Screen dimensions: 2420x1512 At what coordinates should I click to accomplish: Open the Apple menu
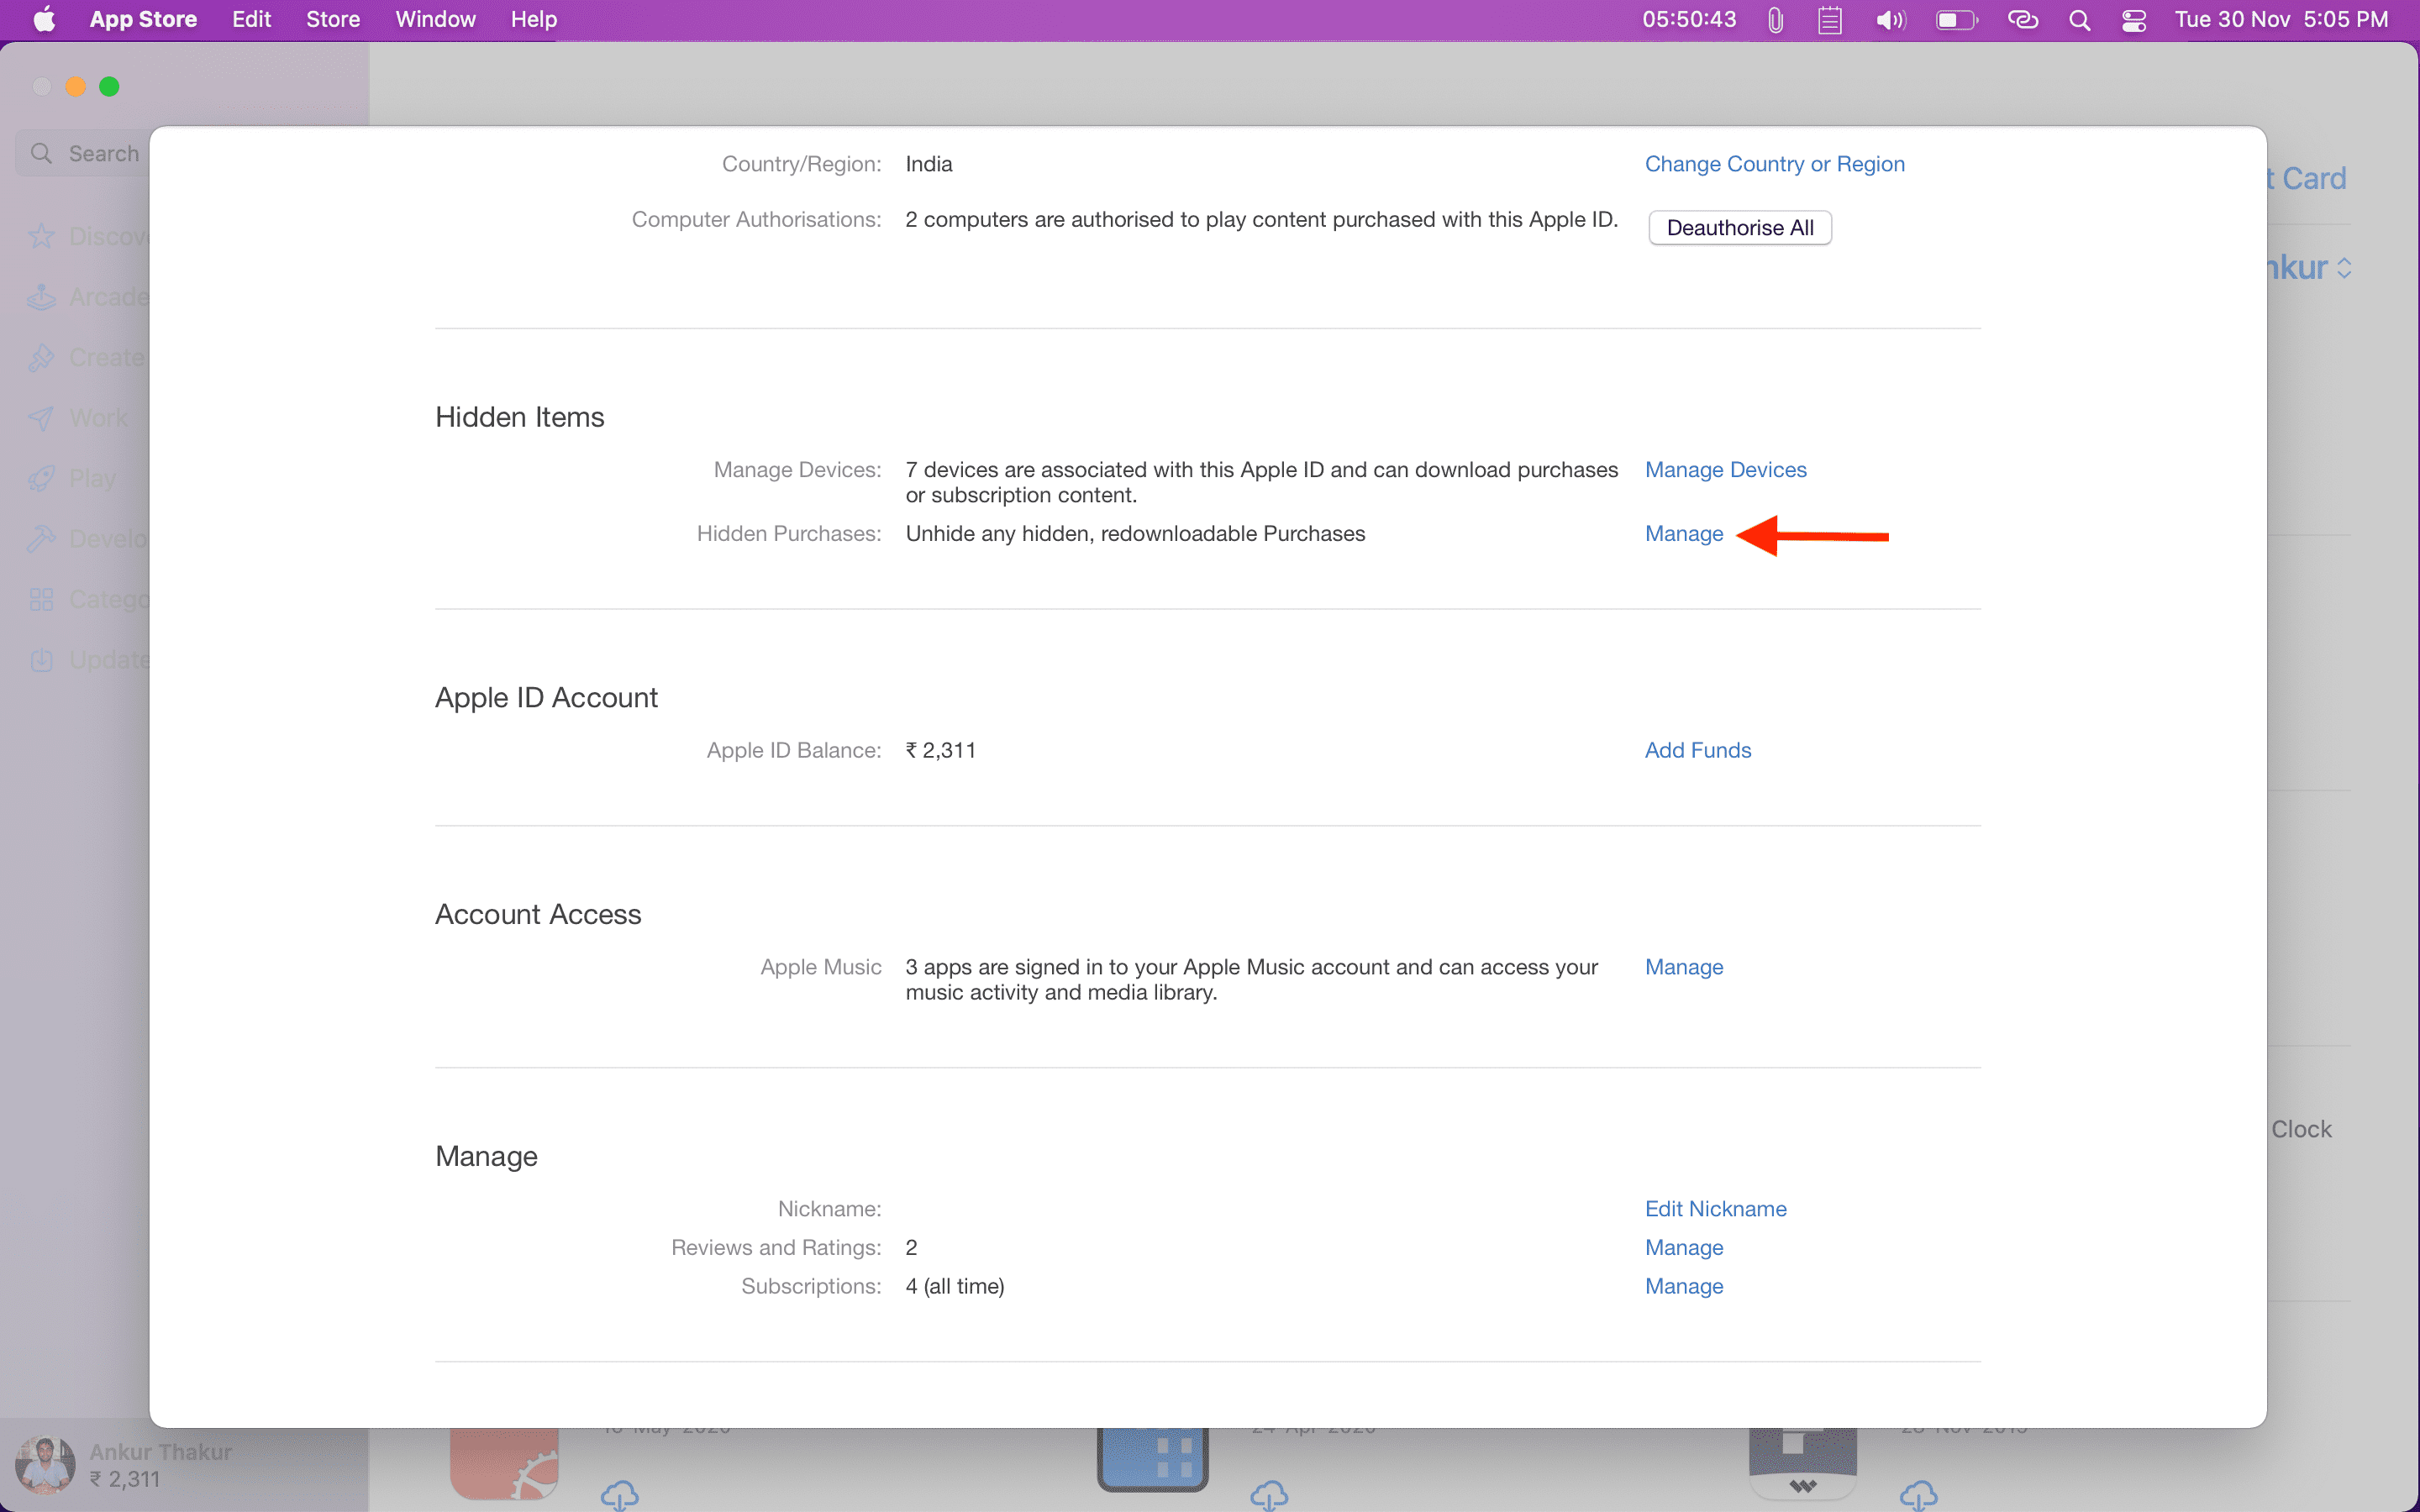pos(44,19)
